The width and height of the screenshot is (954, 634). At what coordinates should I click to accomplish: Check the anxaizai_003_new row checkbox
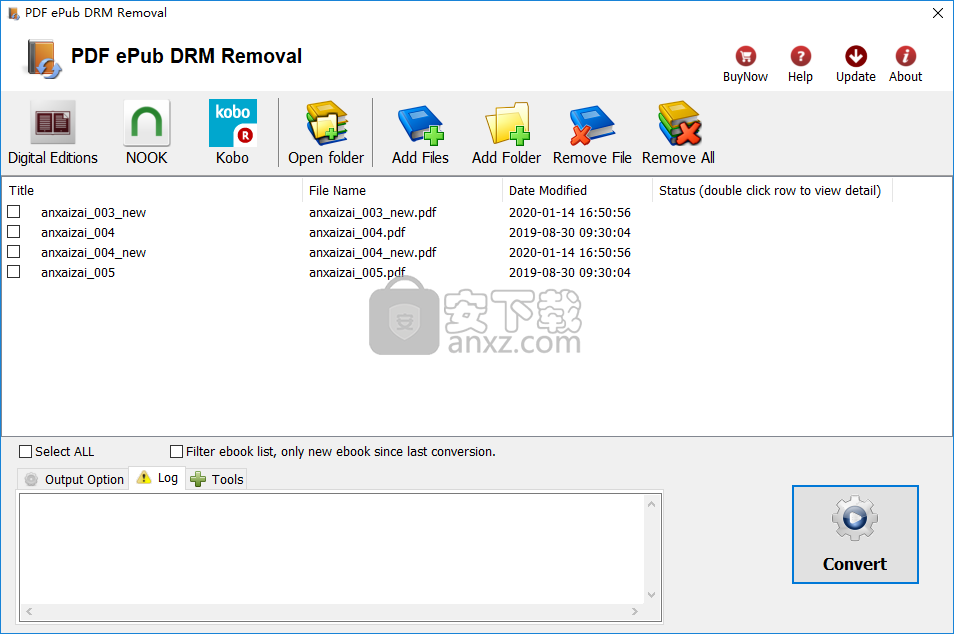click(13, 212)
